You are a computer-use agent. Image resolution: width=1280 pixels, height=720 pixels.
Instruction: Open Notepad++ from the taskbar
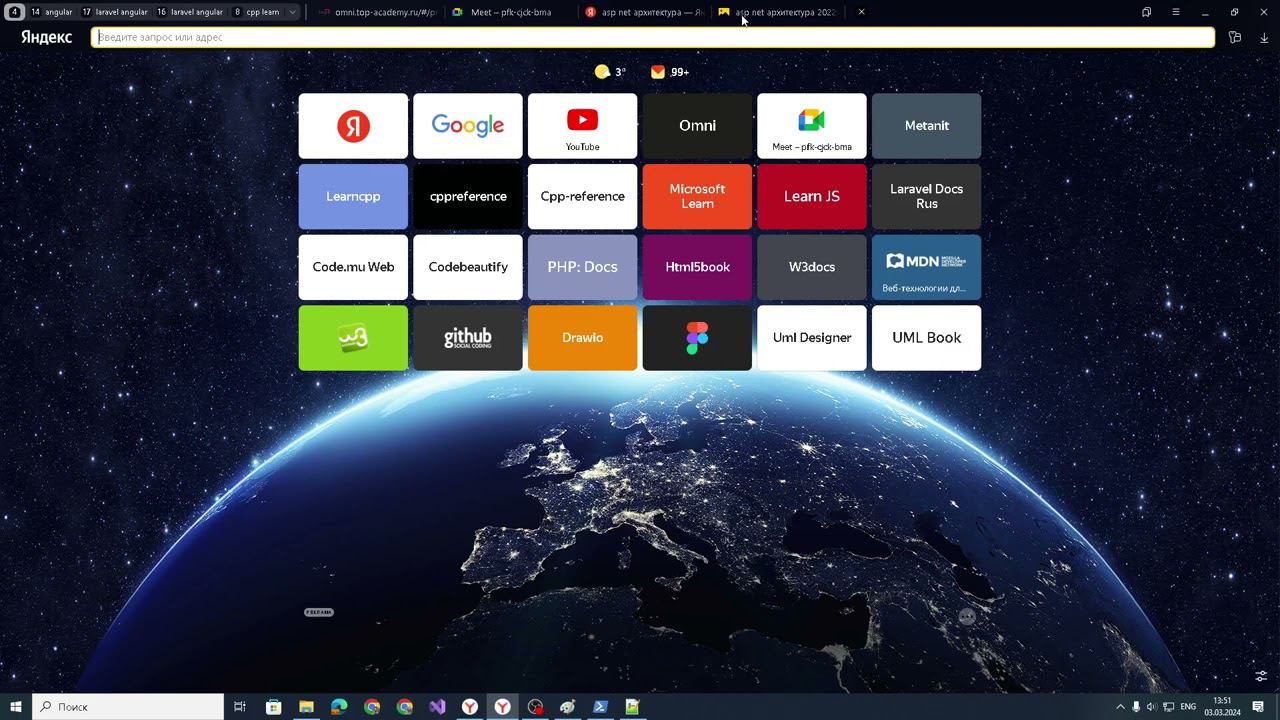tap(632, 706)
